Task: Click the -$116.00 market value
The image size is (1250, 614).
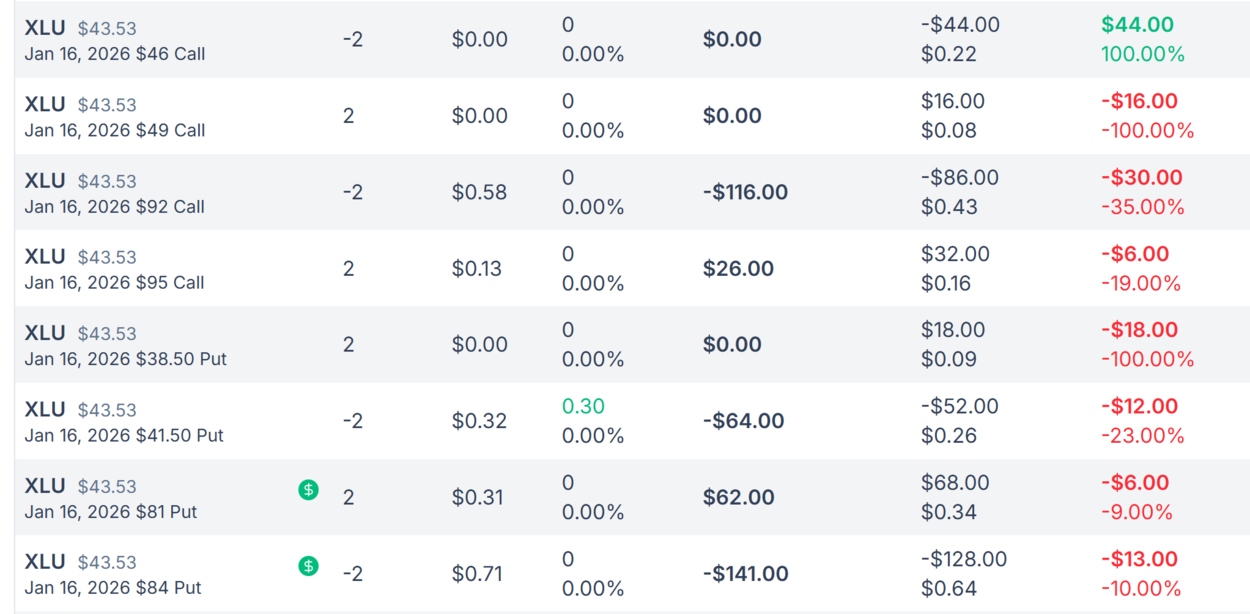Action: pyautogui.click(x=745, y=192)
